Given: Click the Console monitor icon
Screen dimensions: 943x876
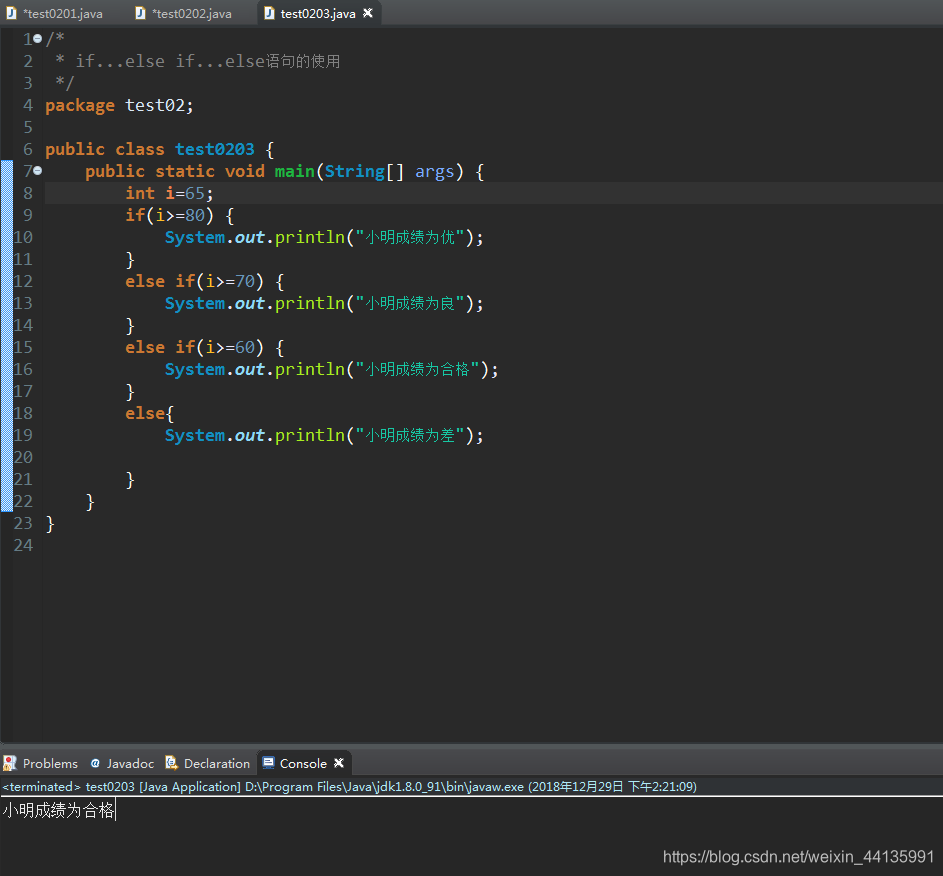Looking at the screenshot, I should [x=268, y=763].
